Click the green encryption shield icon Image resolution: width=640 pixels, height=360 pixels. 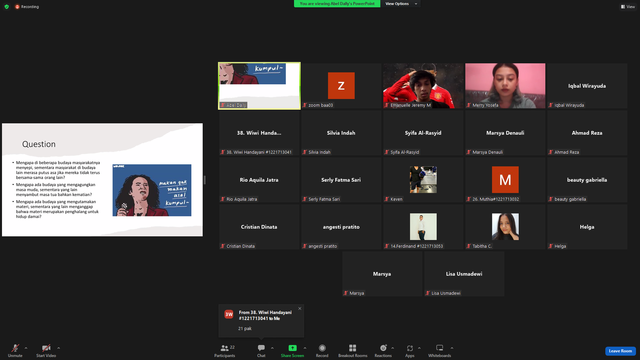click(x=7, y=7)
